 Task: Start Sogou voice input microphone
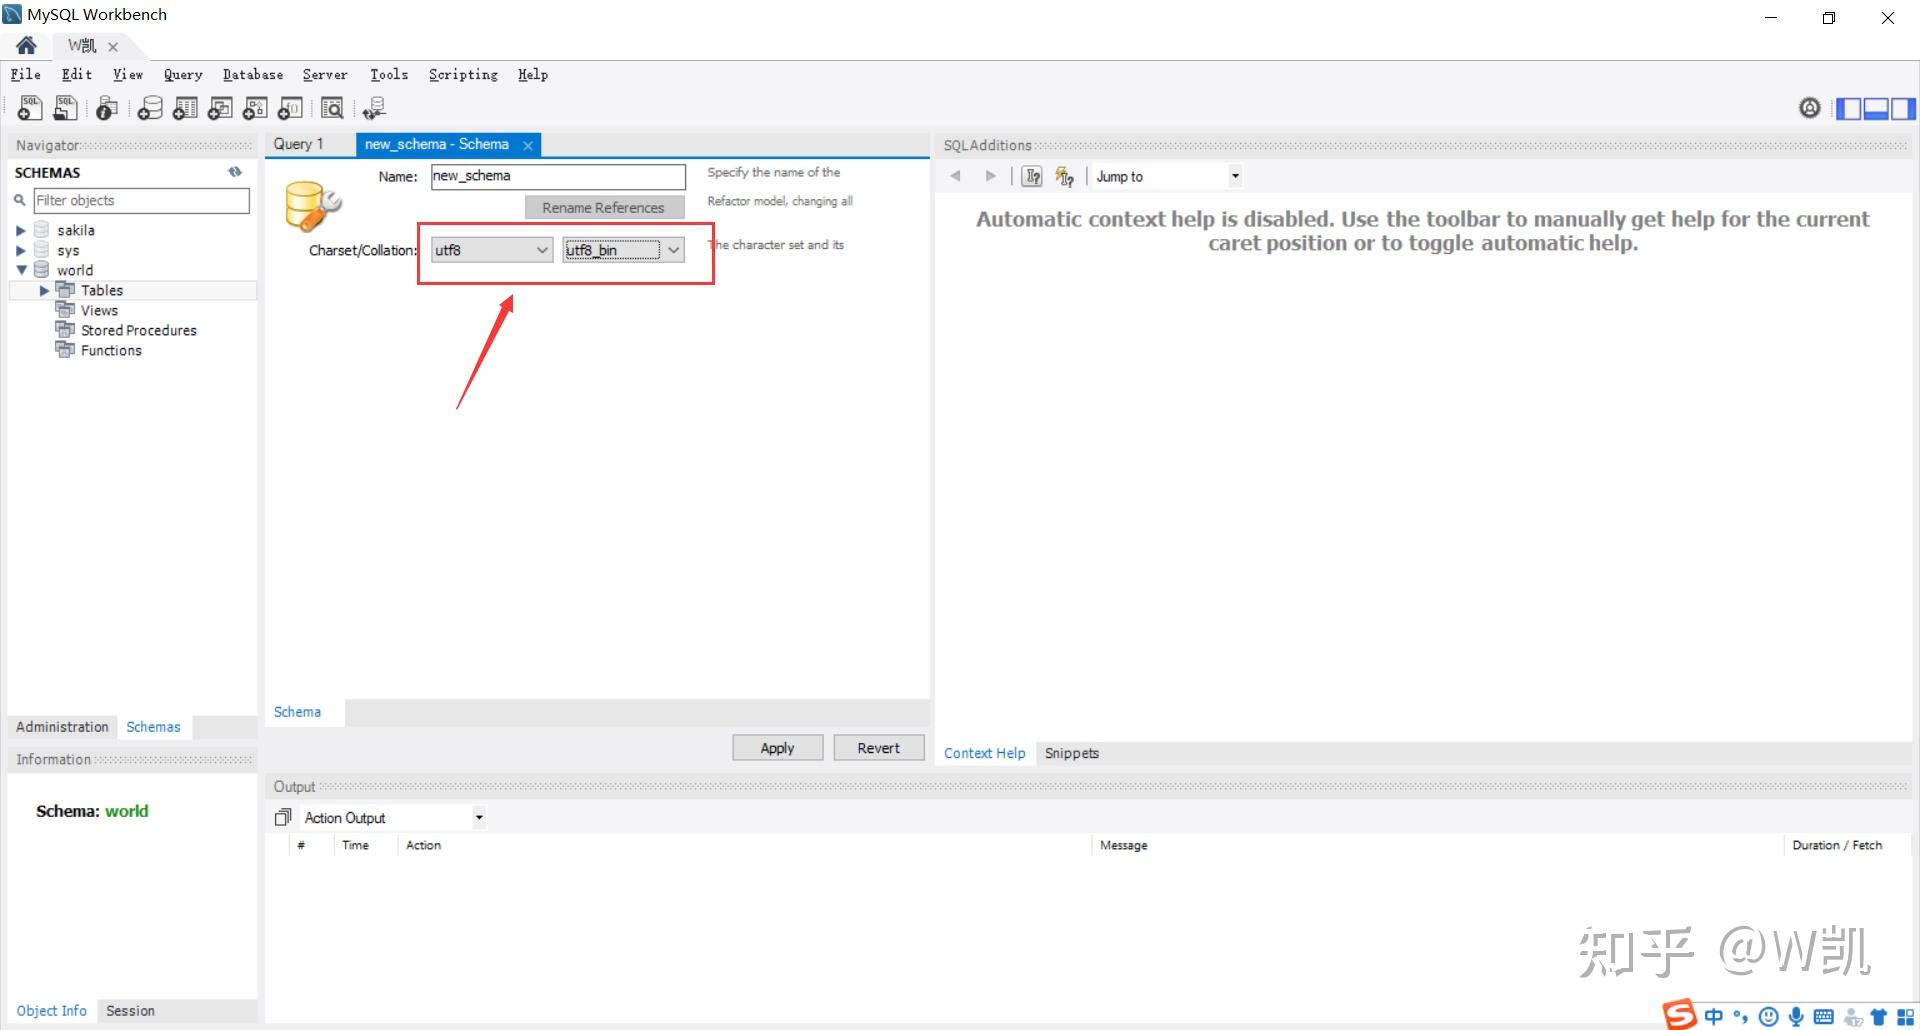pyautogui.click(x=1796, y=1017)
